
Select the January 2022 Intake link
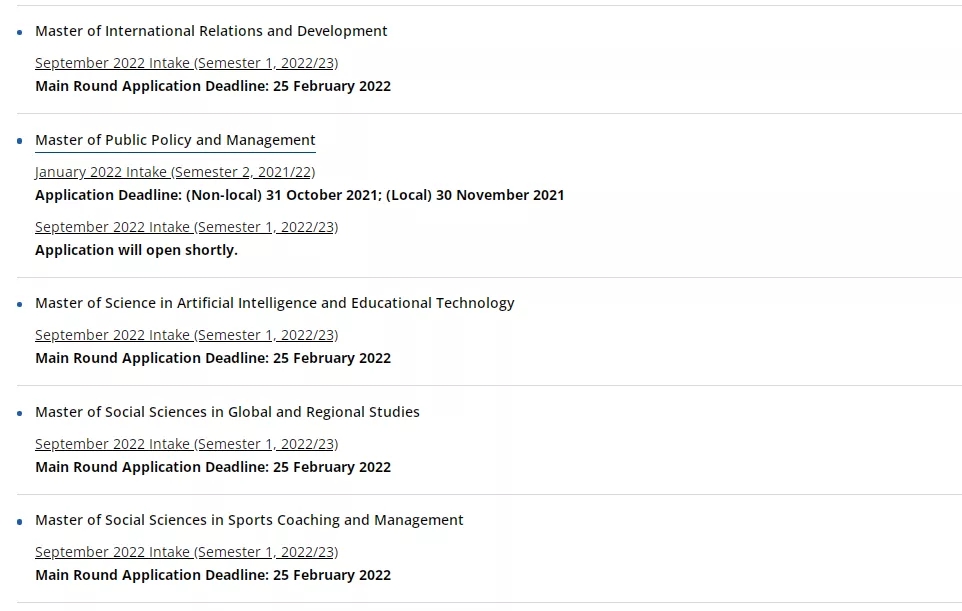click(175, 172)
